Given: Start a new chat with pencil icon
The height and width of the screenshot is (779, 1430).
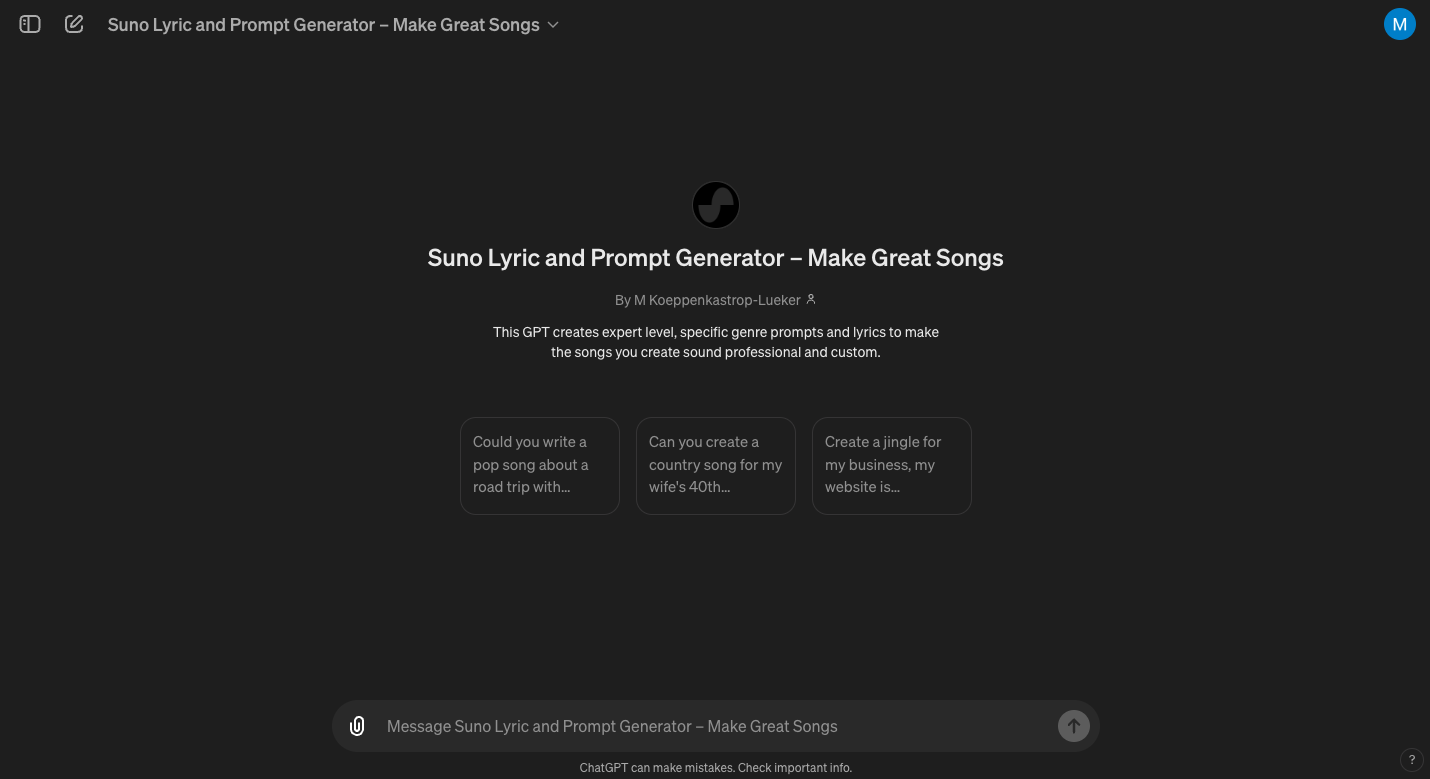Looking at the screenshot, I should tap(74, 24).
